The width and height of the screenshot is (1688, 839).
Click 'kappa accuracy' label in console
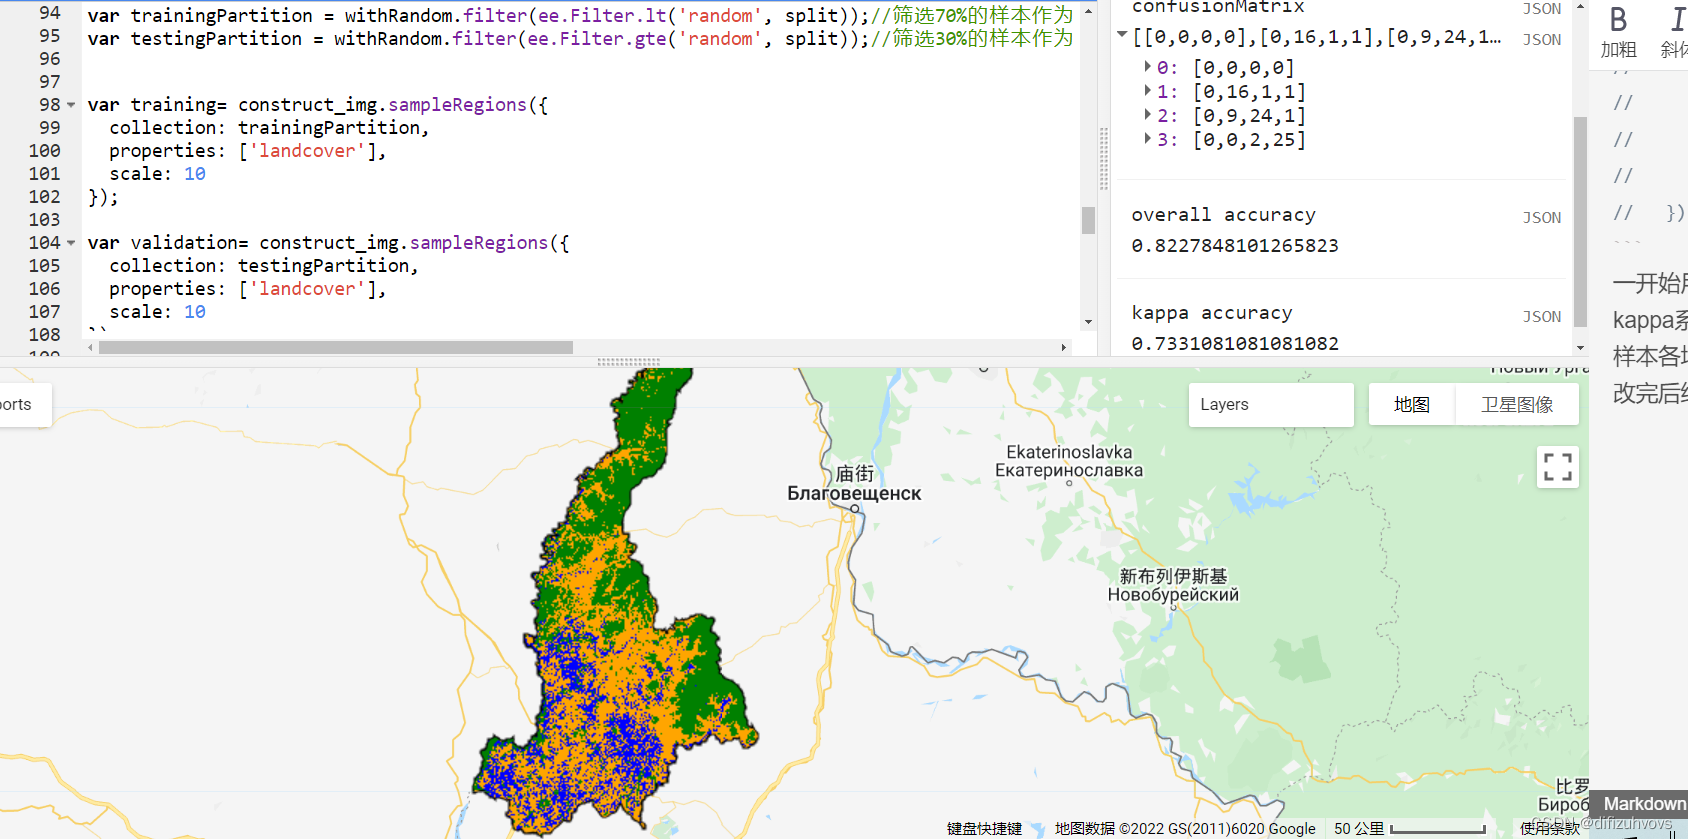click(x=1212, y=313)
